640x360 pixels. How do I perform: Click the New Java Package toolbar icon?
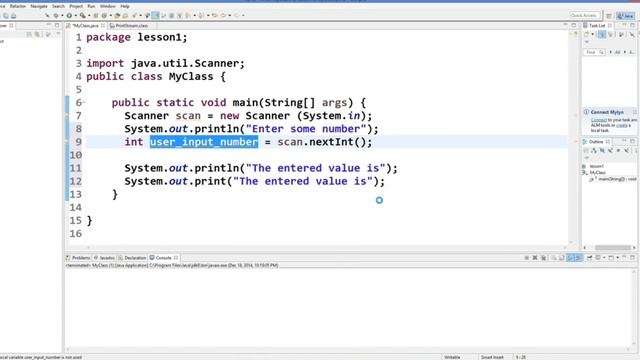pyautogui.click(x=96, y=16)
